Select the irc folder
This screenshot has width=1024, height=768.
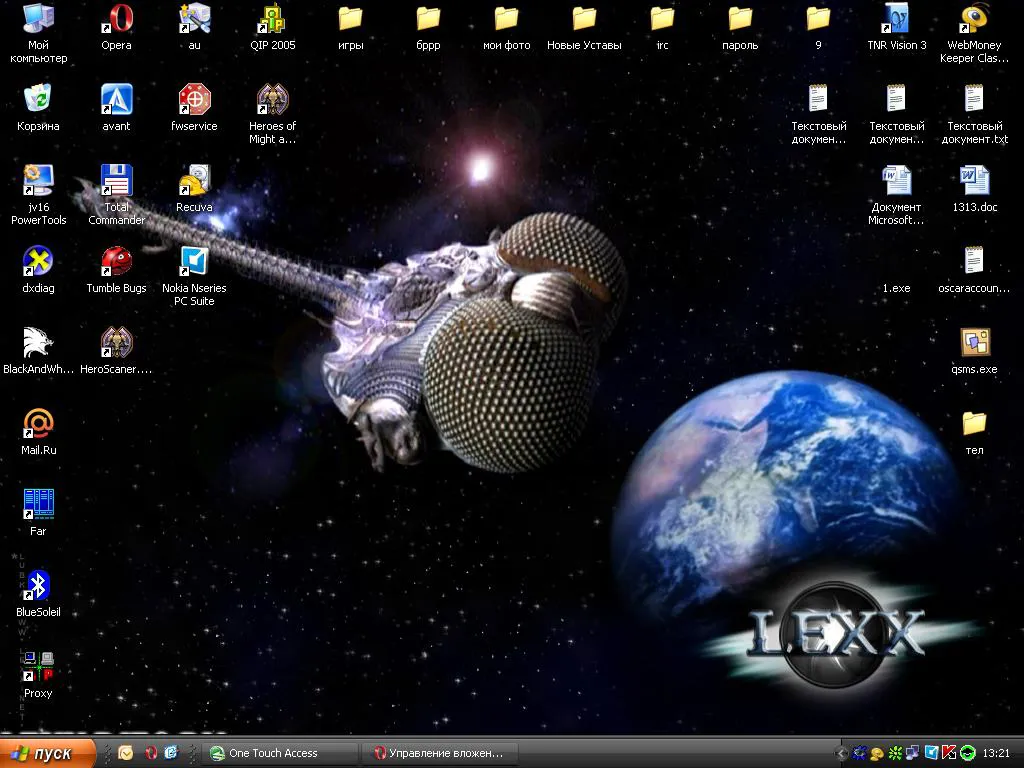(662, 27)
